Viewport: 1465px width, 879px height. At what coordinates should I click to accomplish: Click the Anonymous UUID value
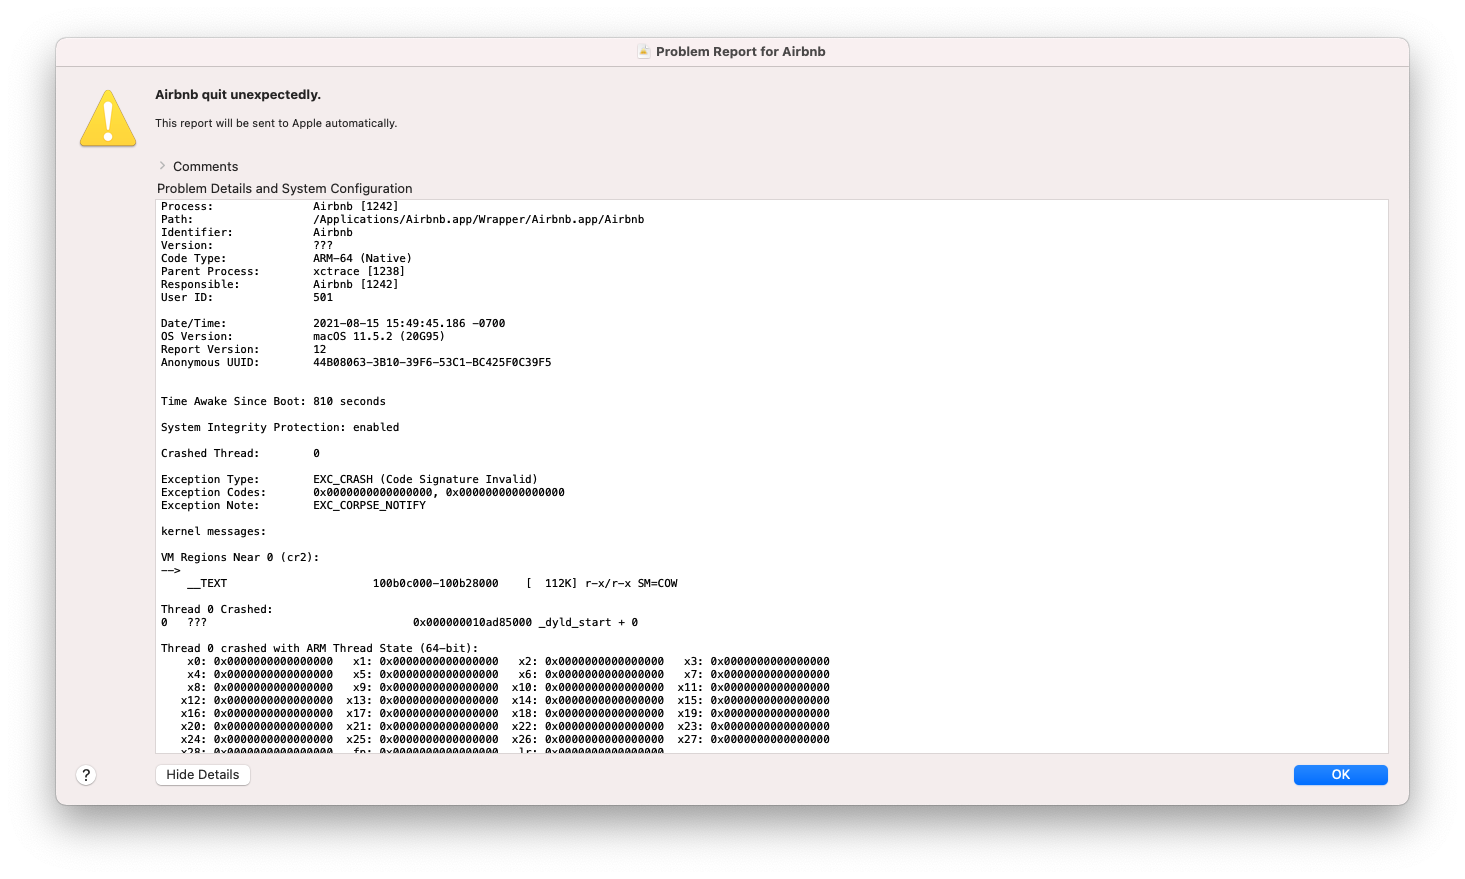[431, 363]
